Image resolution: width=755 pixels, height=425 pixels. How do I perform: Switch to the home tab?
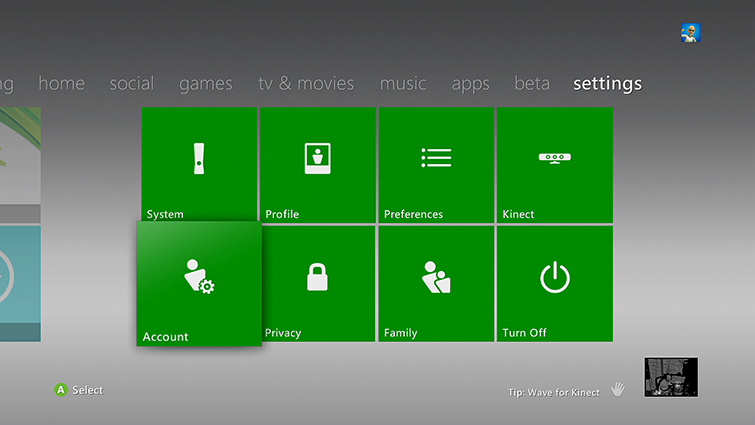coord(61,84)
